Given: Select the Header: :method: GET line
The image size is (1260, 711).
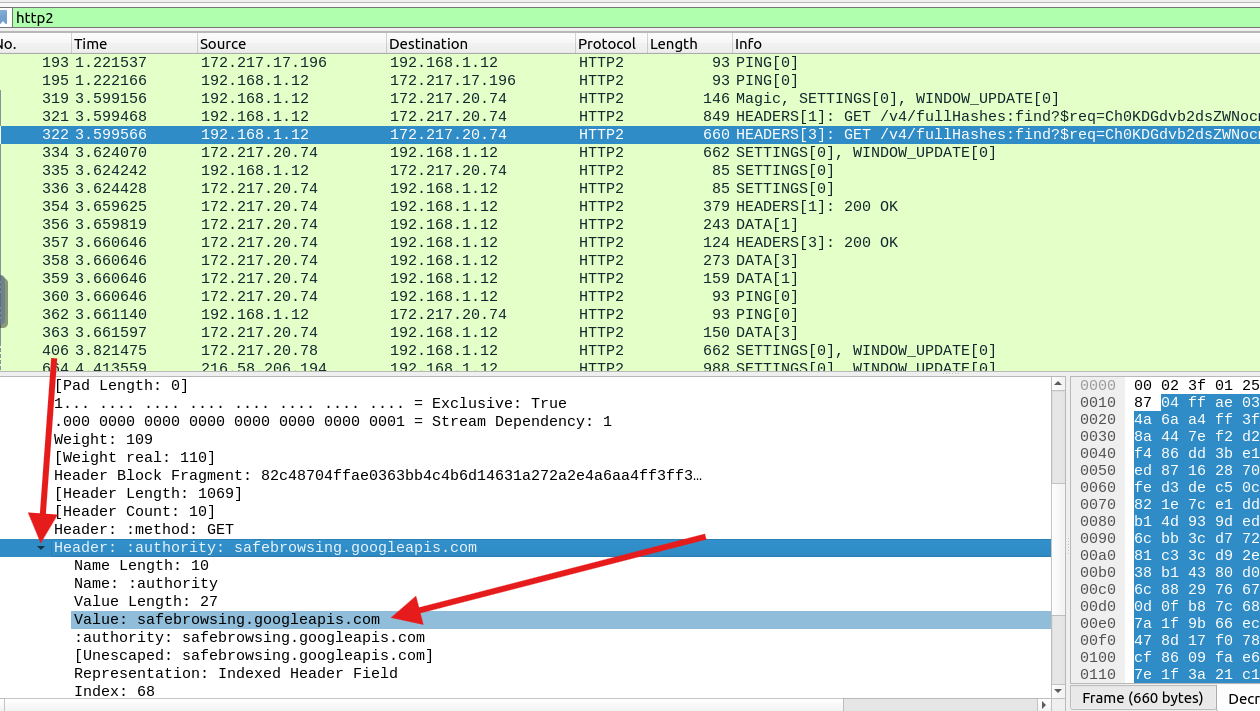Looking at the screenshot, I should pyautogui.click(x=144, y=530).
